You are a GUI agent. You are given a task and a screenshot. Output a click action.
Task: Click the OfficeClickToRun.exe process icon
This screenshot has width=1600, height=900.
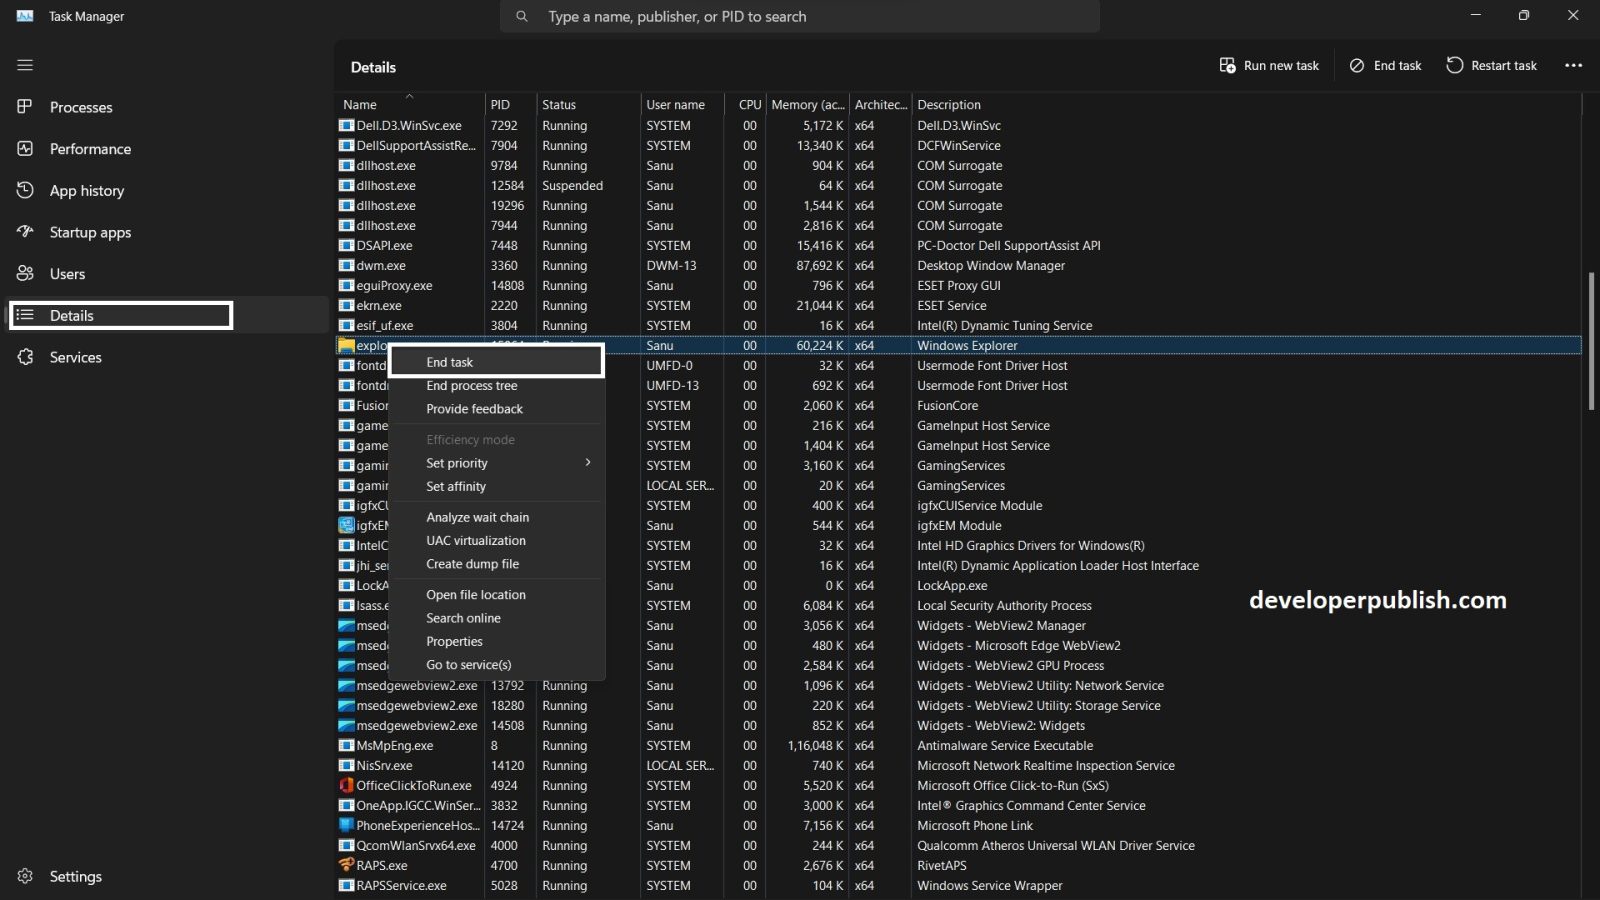[x=346, y=786]
